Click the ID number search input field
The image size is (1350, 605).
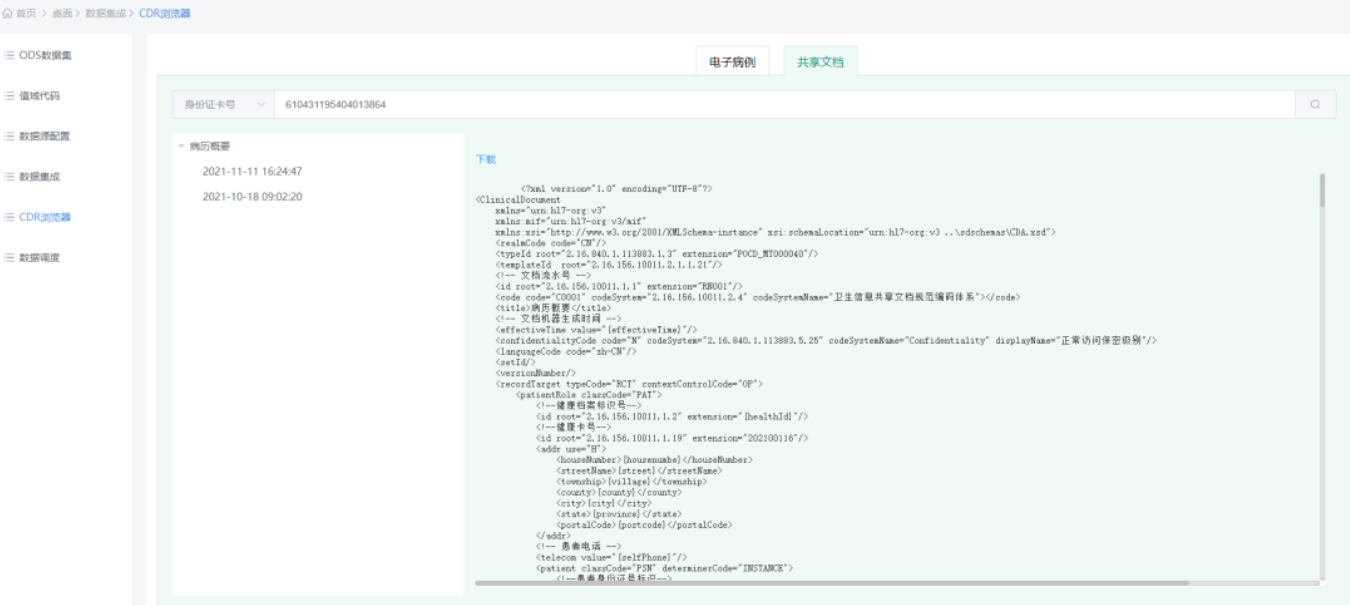point(780,104)
